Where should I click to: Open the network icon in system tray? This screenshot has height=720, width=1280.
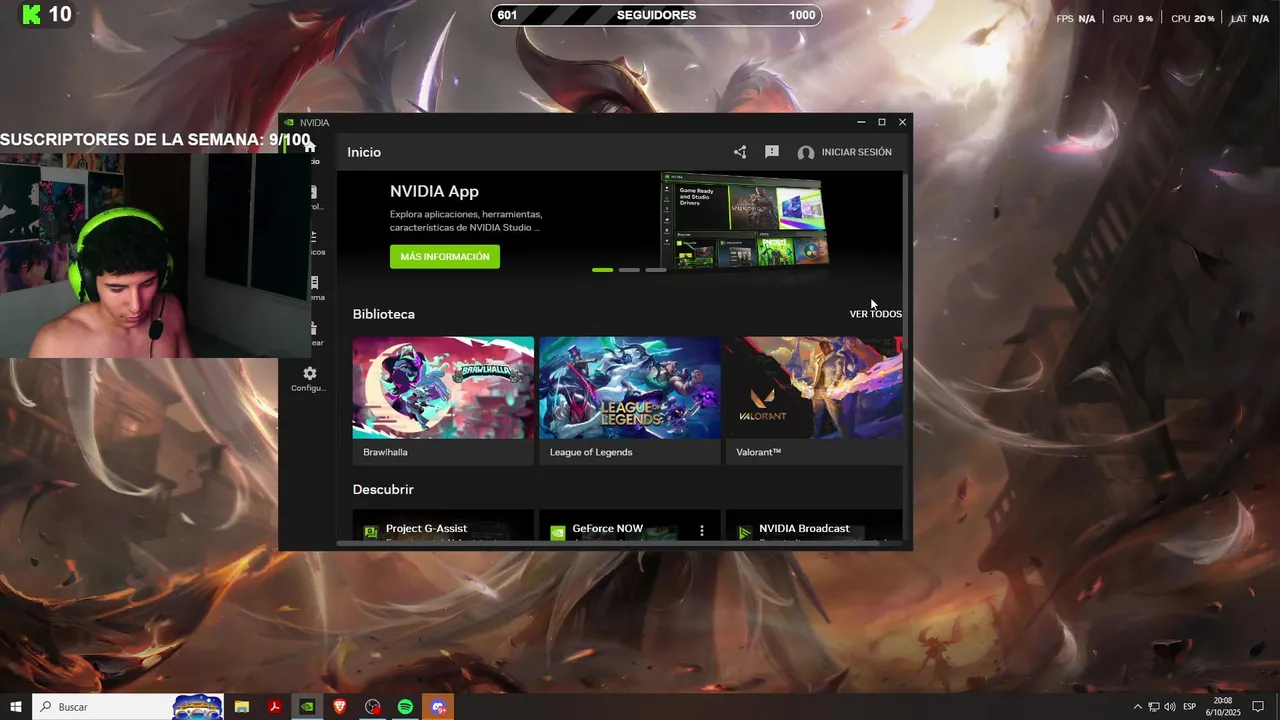pos(1153,707)
